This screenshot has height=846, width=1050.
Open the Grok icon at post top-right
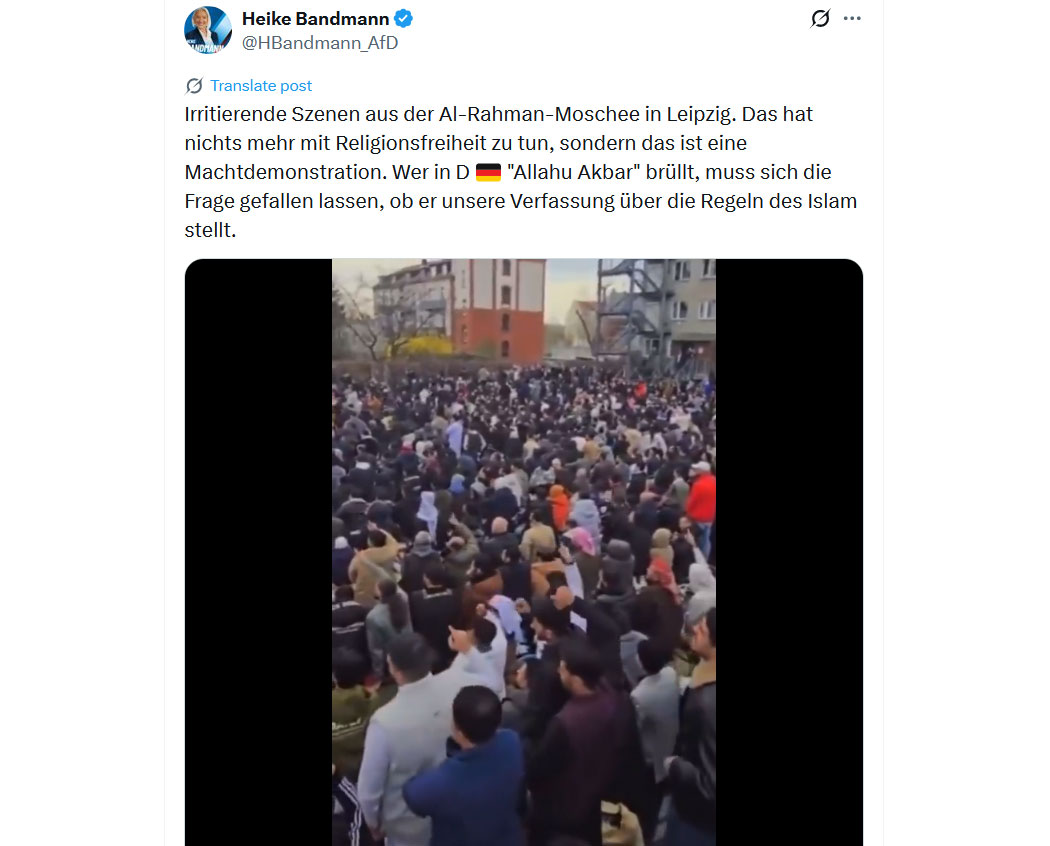[820, 18]
